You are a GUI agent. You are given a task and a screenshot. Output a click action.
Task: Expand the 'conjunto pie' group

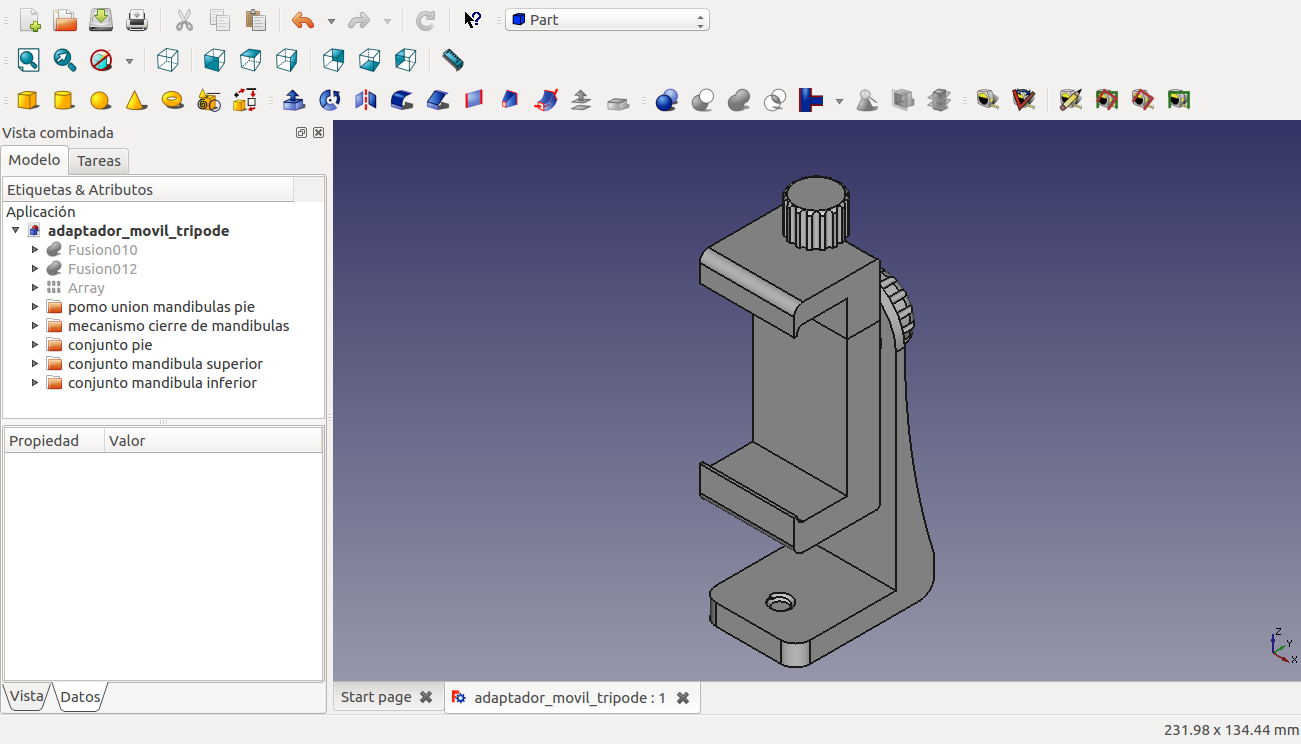click(x=35, y=345)
